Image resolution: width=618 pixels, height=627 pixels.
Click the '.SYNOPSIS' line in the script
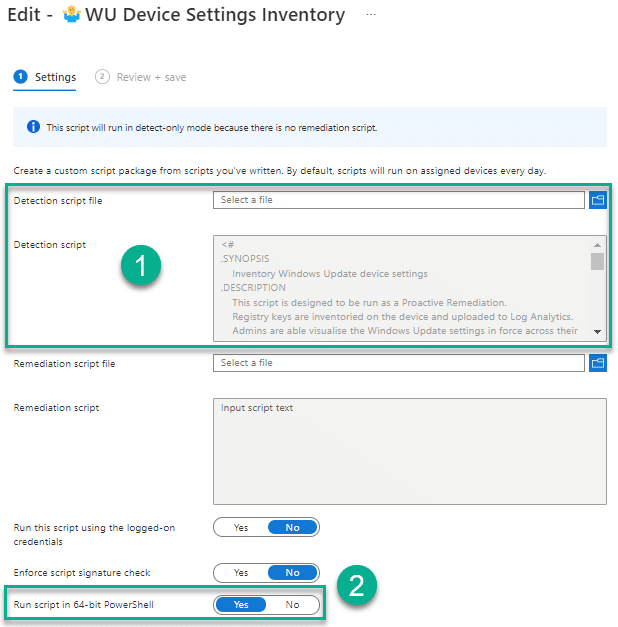(245, 259)
